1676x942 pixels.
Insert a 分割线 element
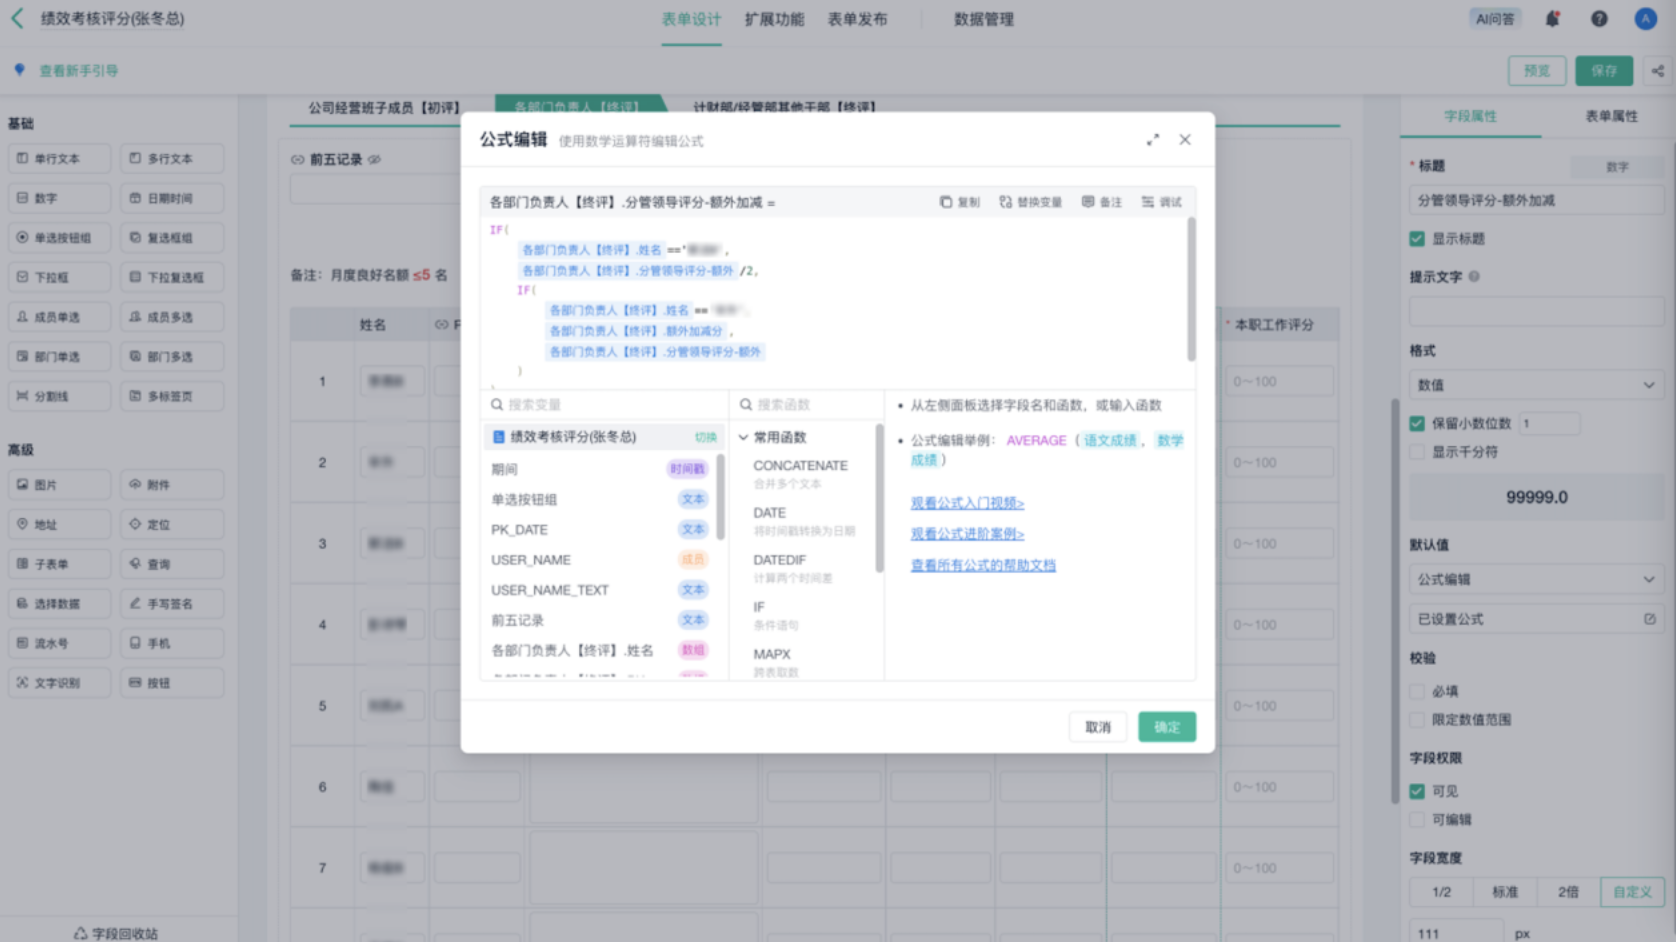tap(59, 396)
